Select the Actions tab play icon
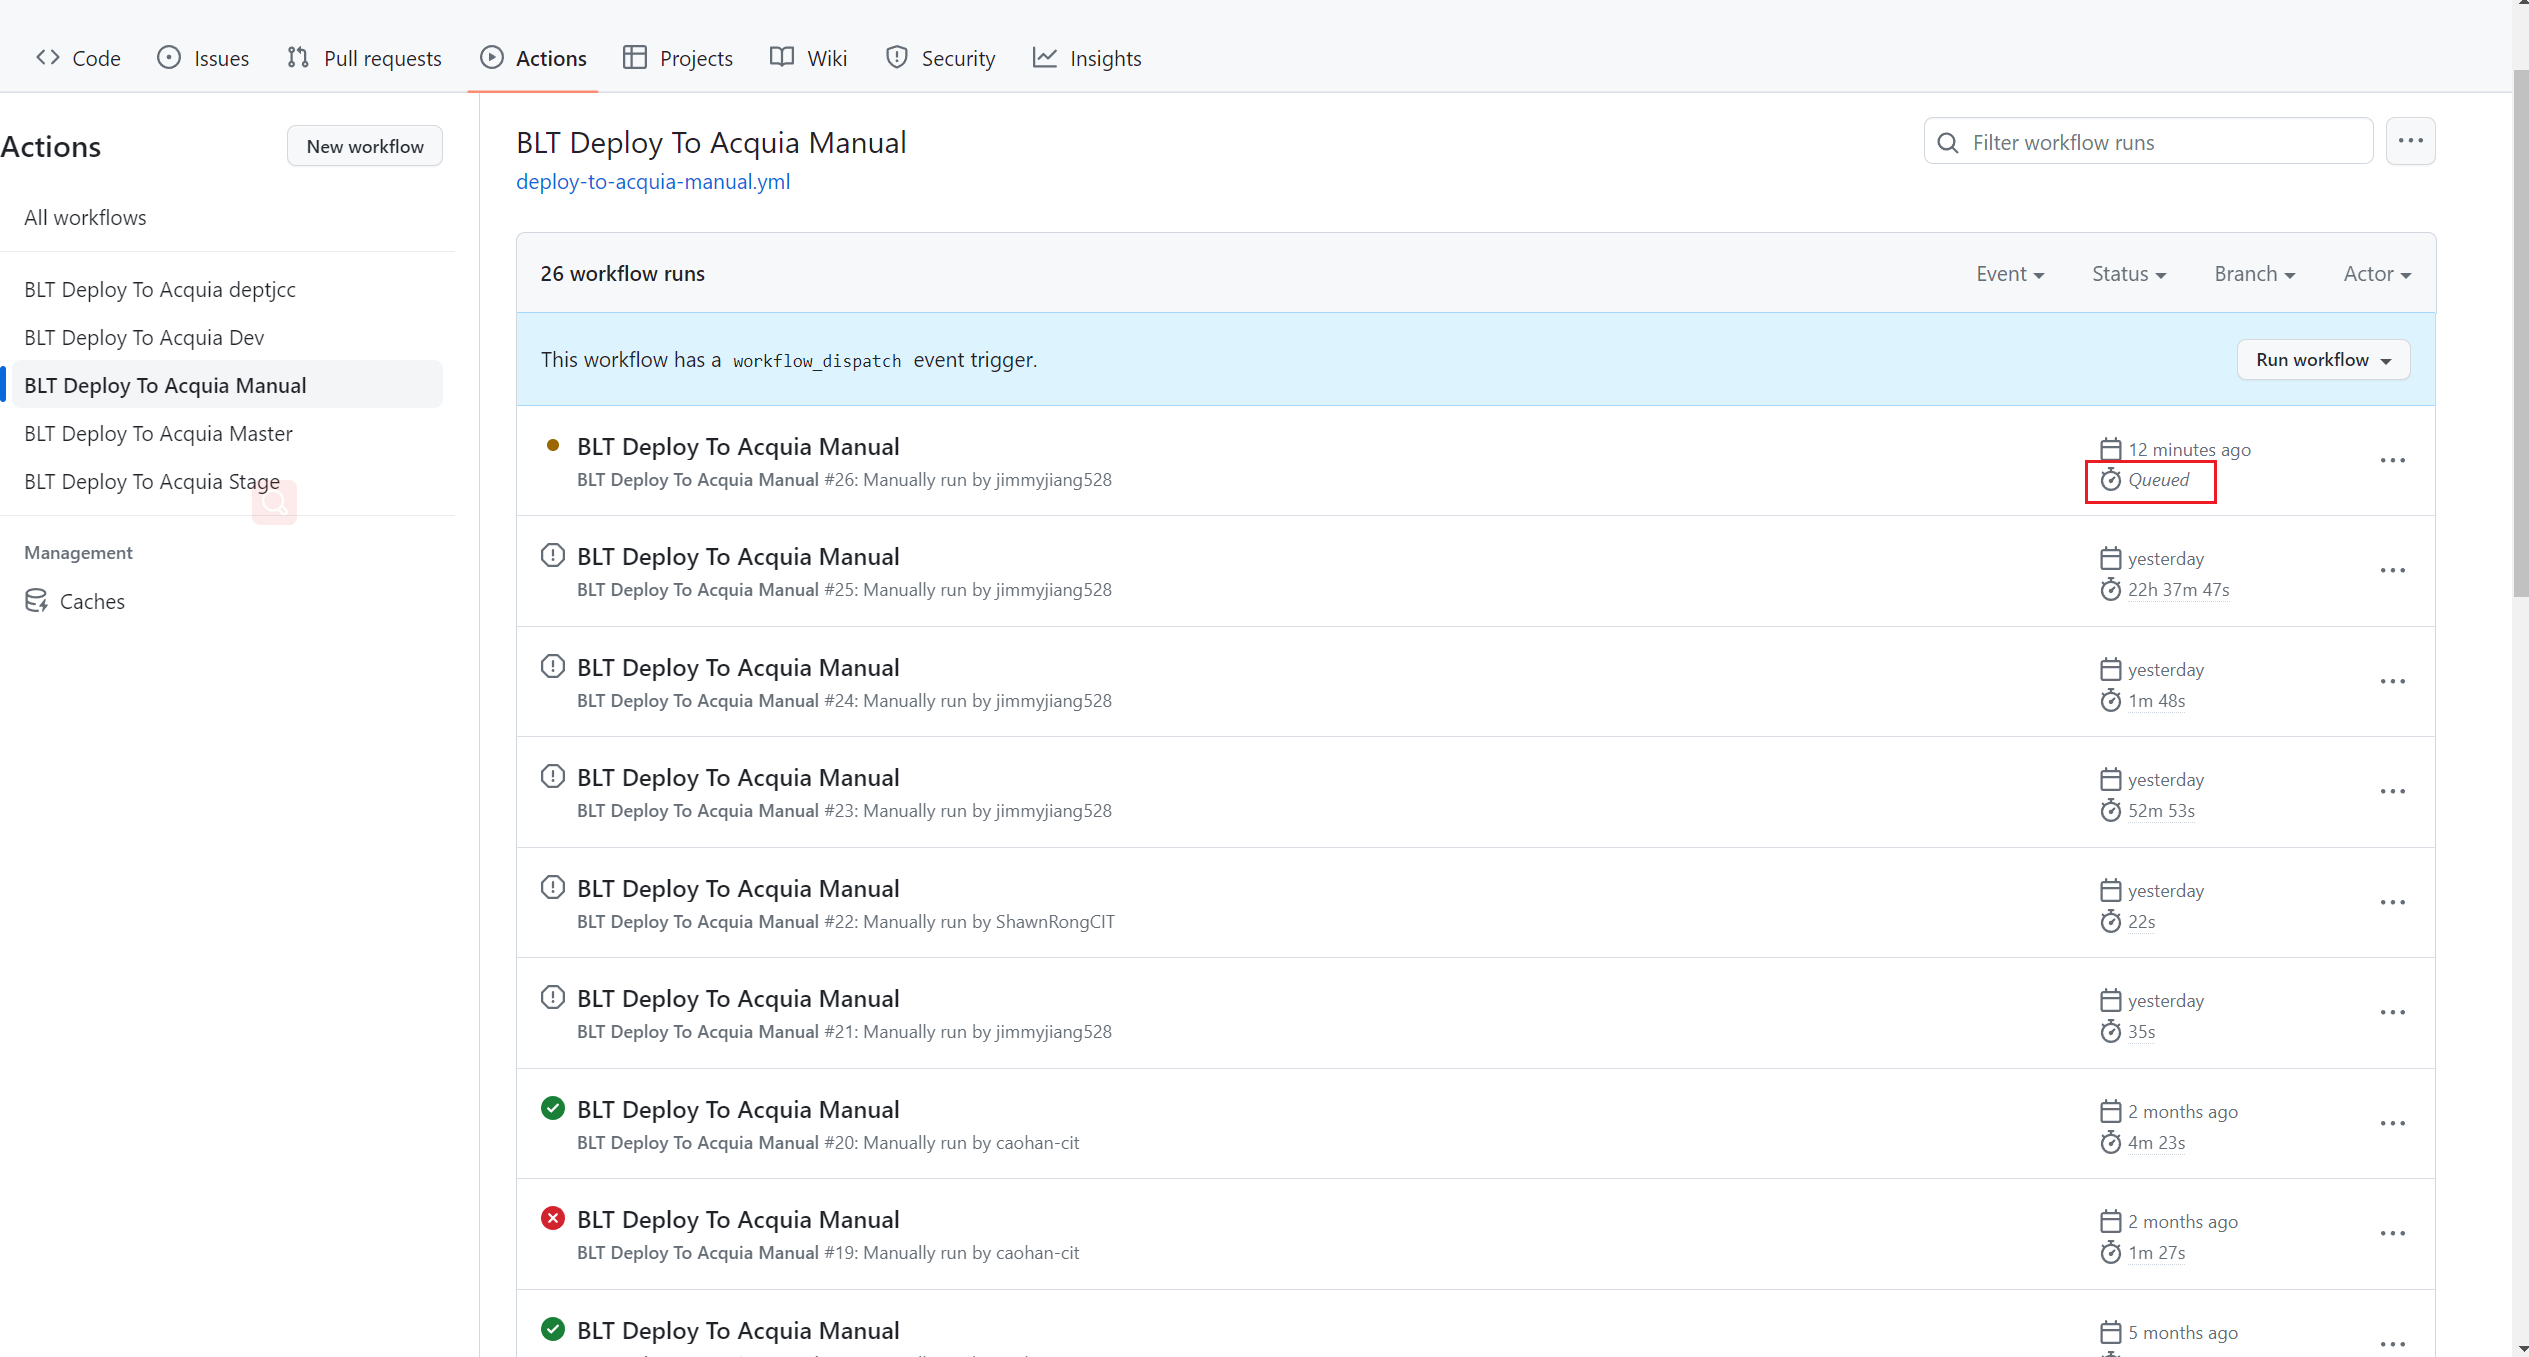2529x1357 pixels. click(x=491, y=58)
